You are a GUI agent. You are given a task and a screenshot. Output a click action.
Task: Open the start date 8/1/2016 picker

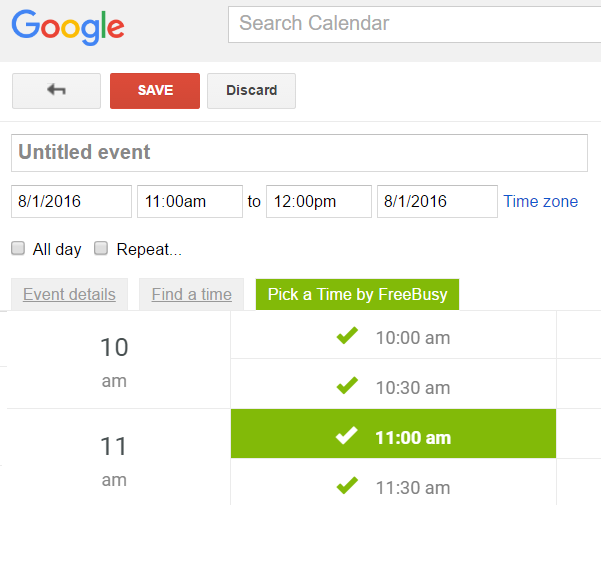[x=71, y=201]
